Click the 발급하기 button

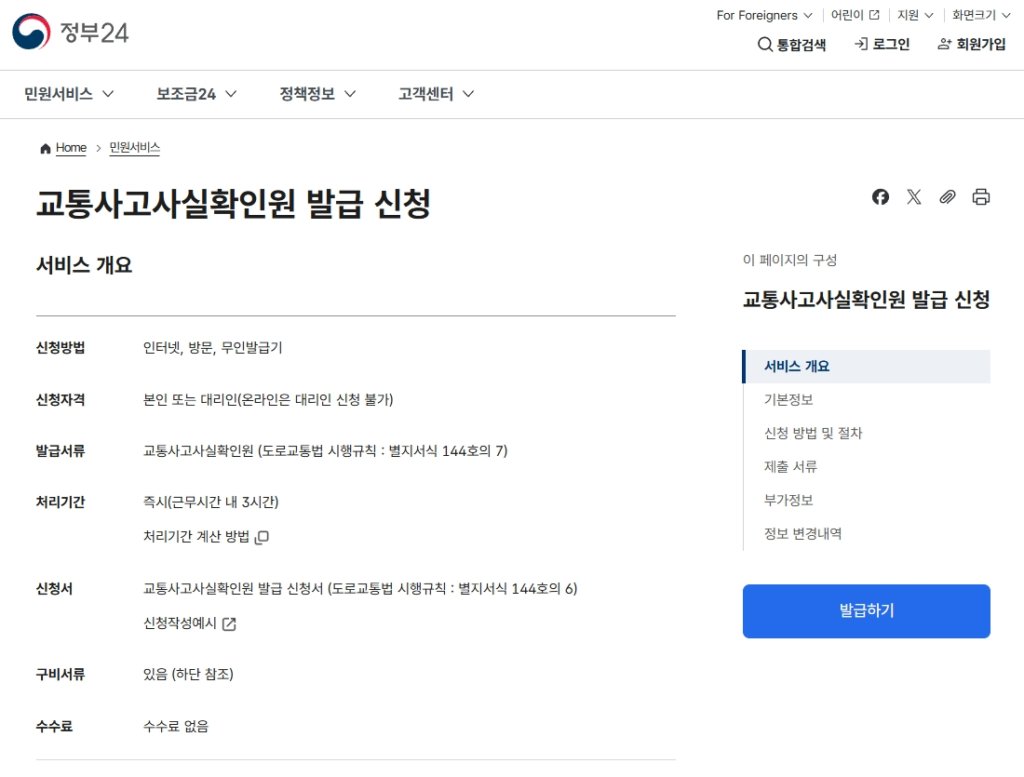(866, 611)
